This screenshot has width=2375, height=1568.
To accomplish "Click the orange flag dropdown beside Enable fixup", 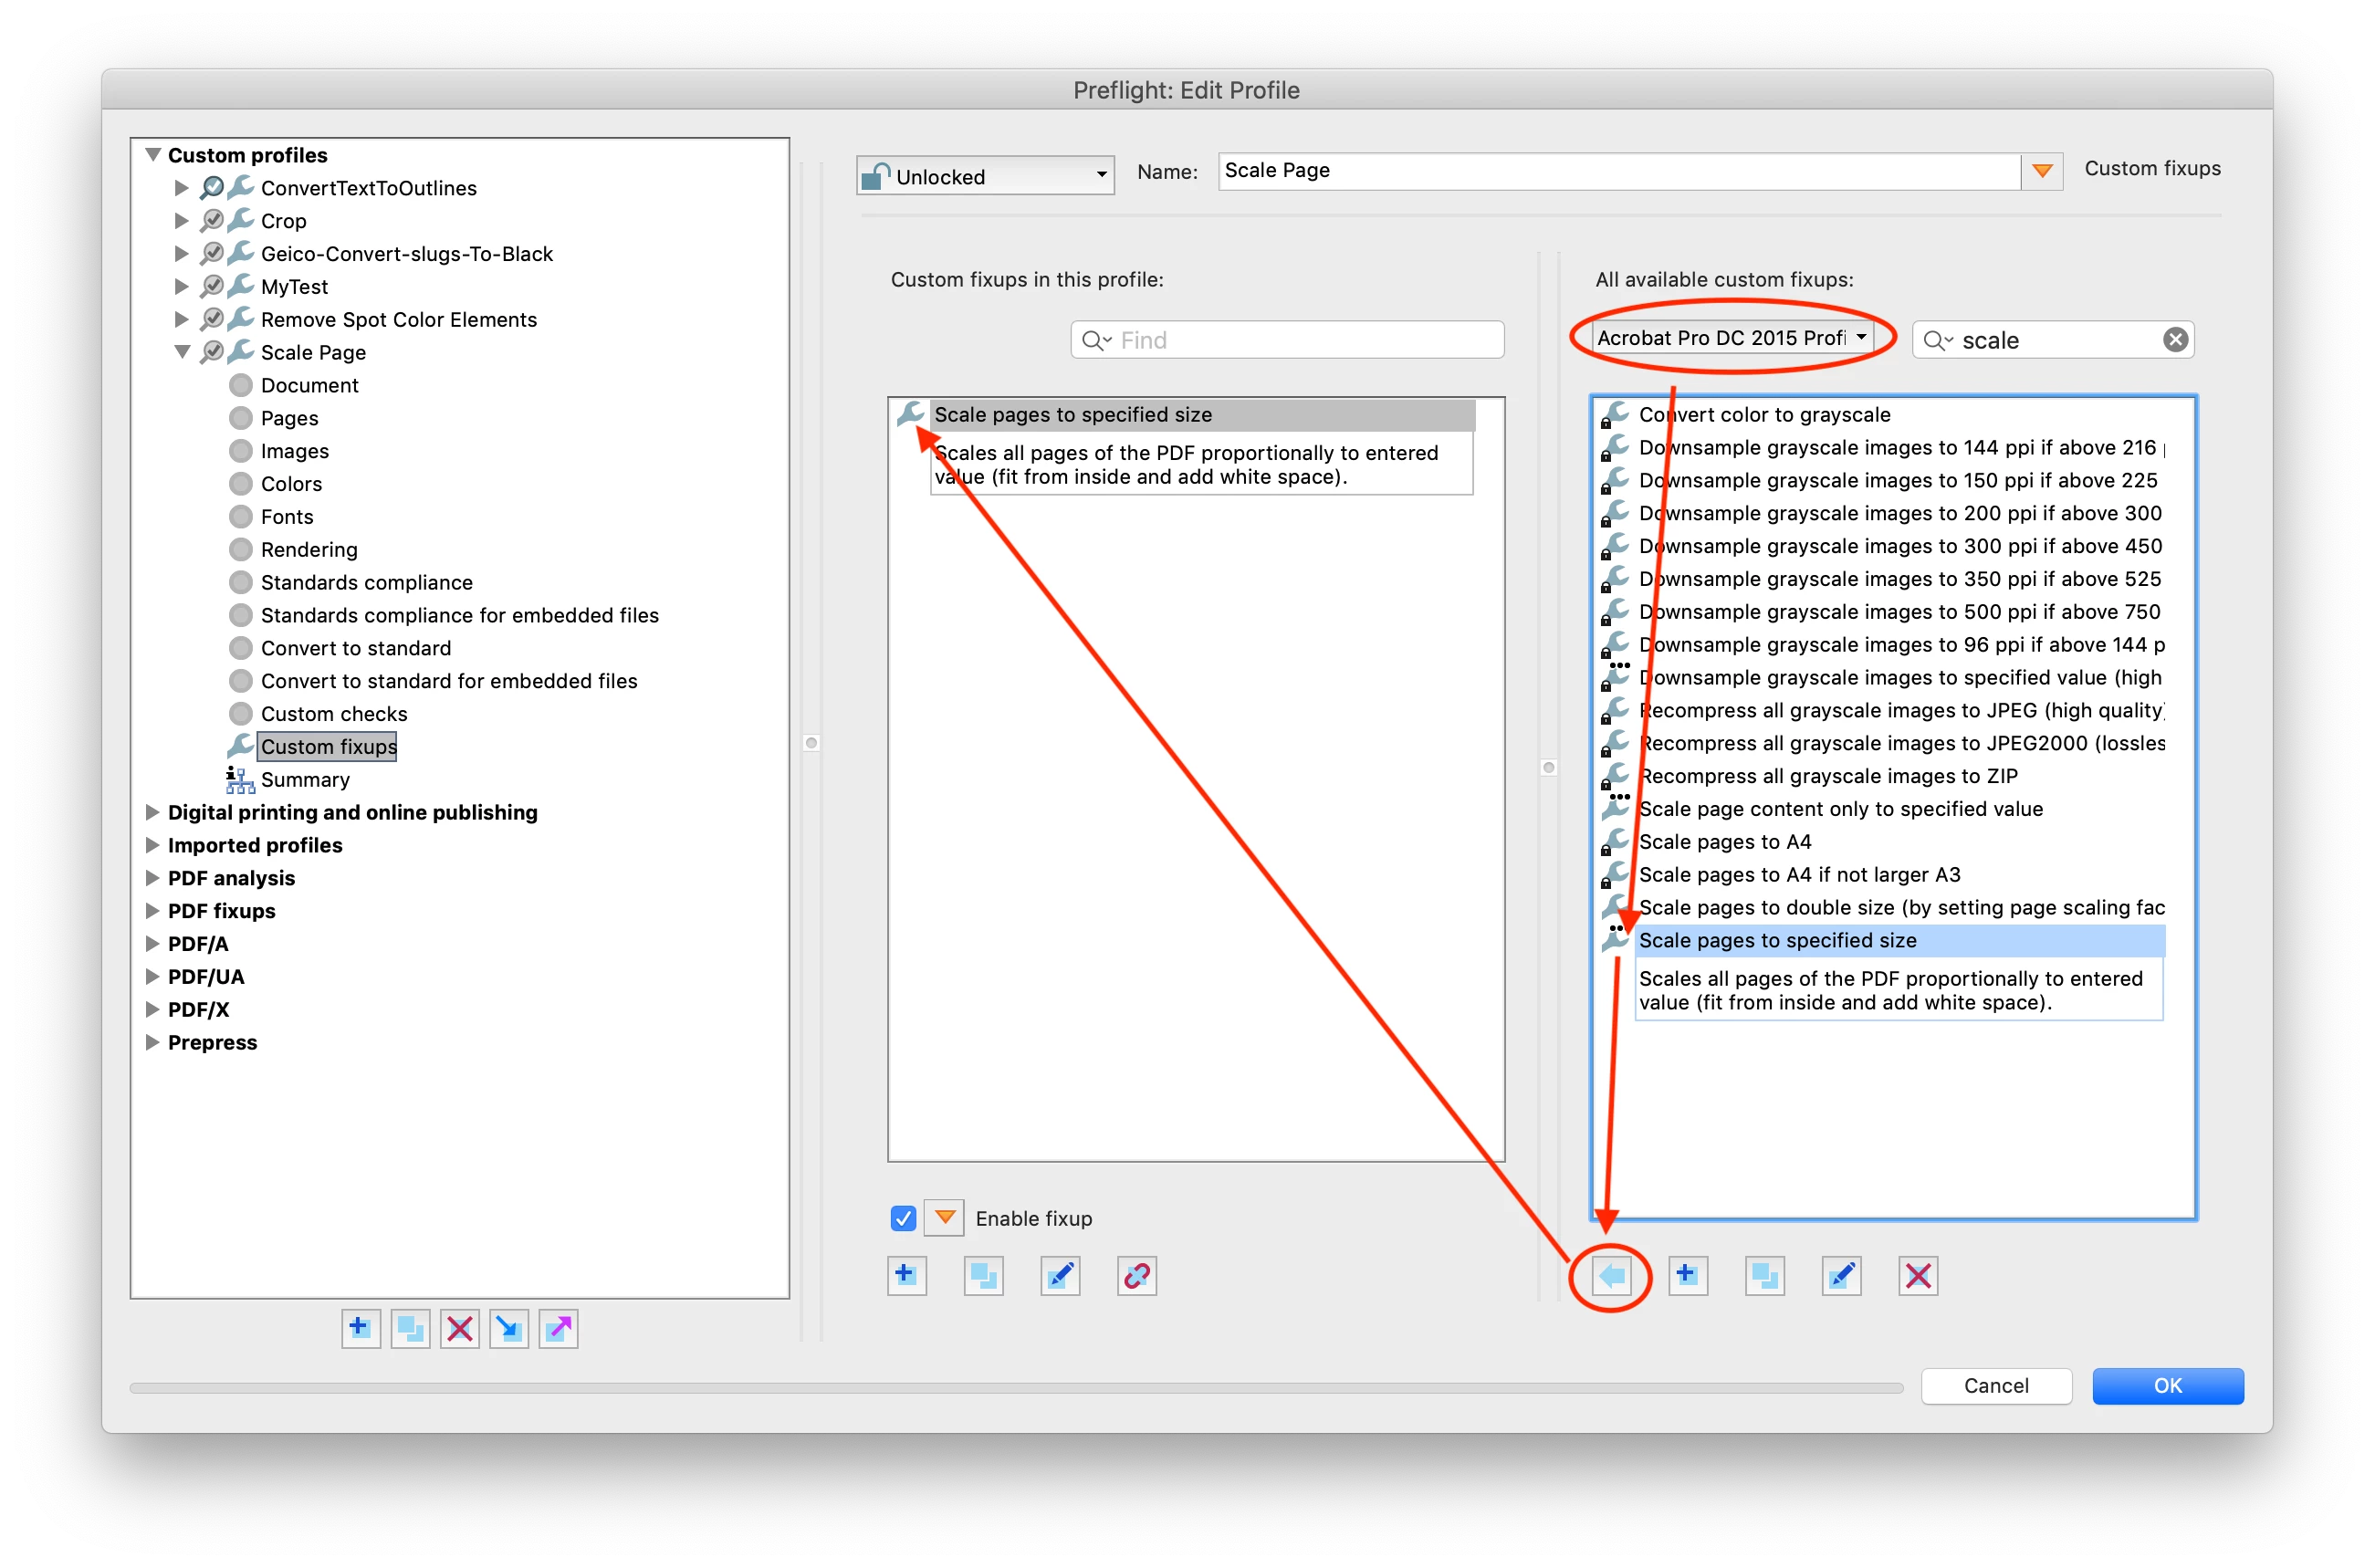I will pos(944,1218).
